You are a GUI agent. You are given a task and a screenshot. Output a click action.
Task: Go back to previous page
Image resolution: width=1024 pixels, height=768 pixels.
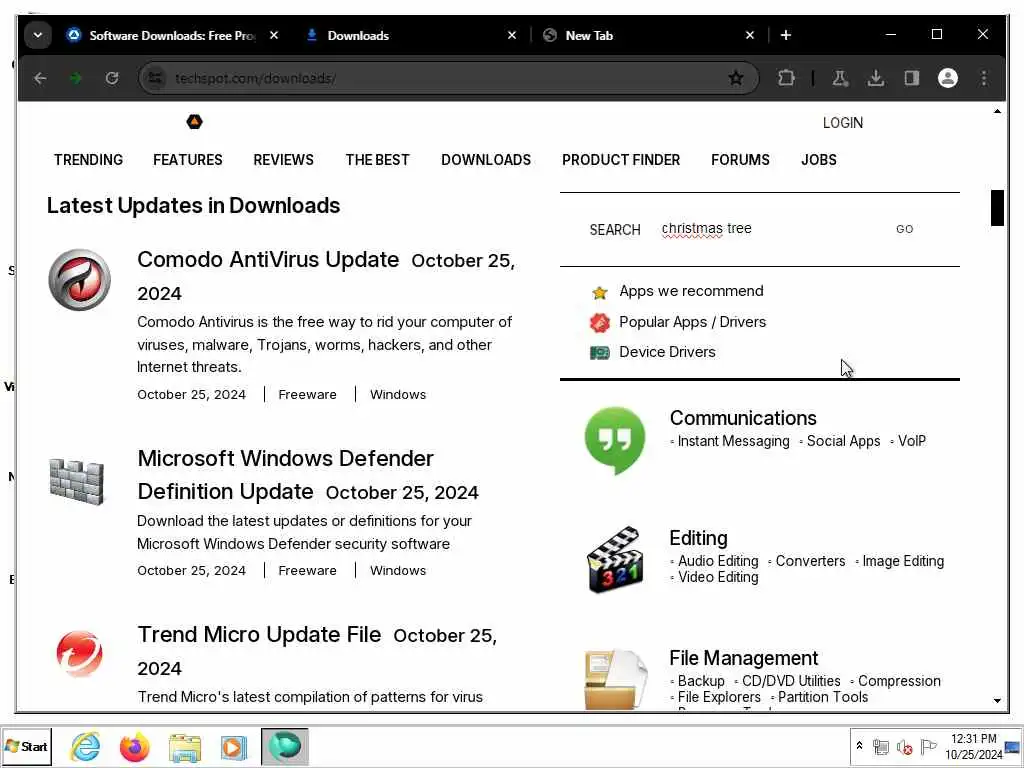coord(40,78)
